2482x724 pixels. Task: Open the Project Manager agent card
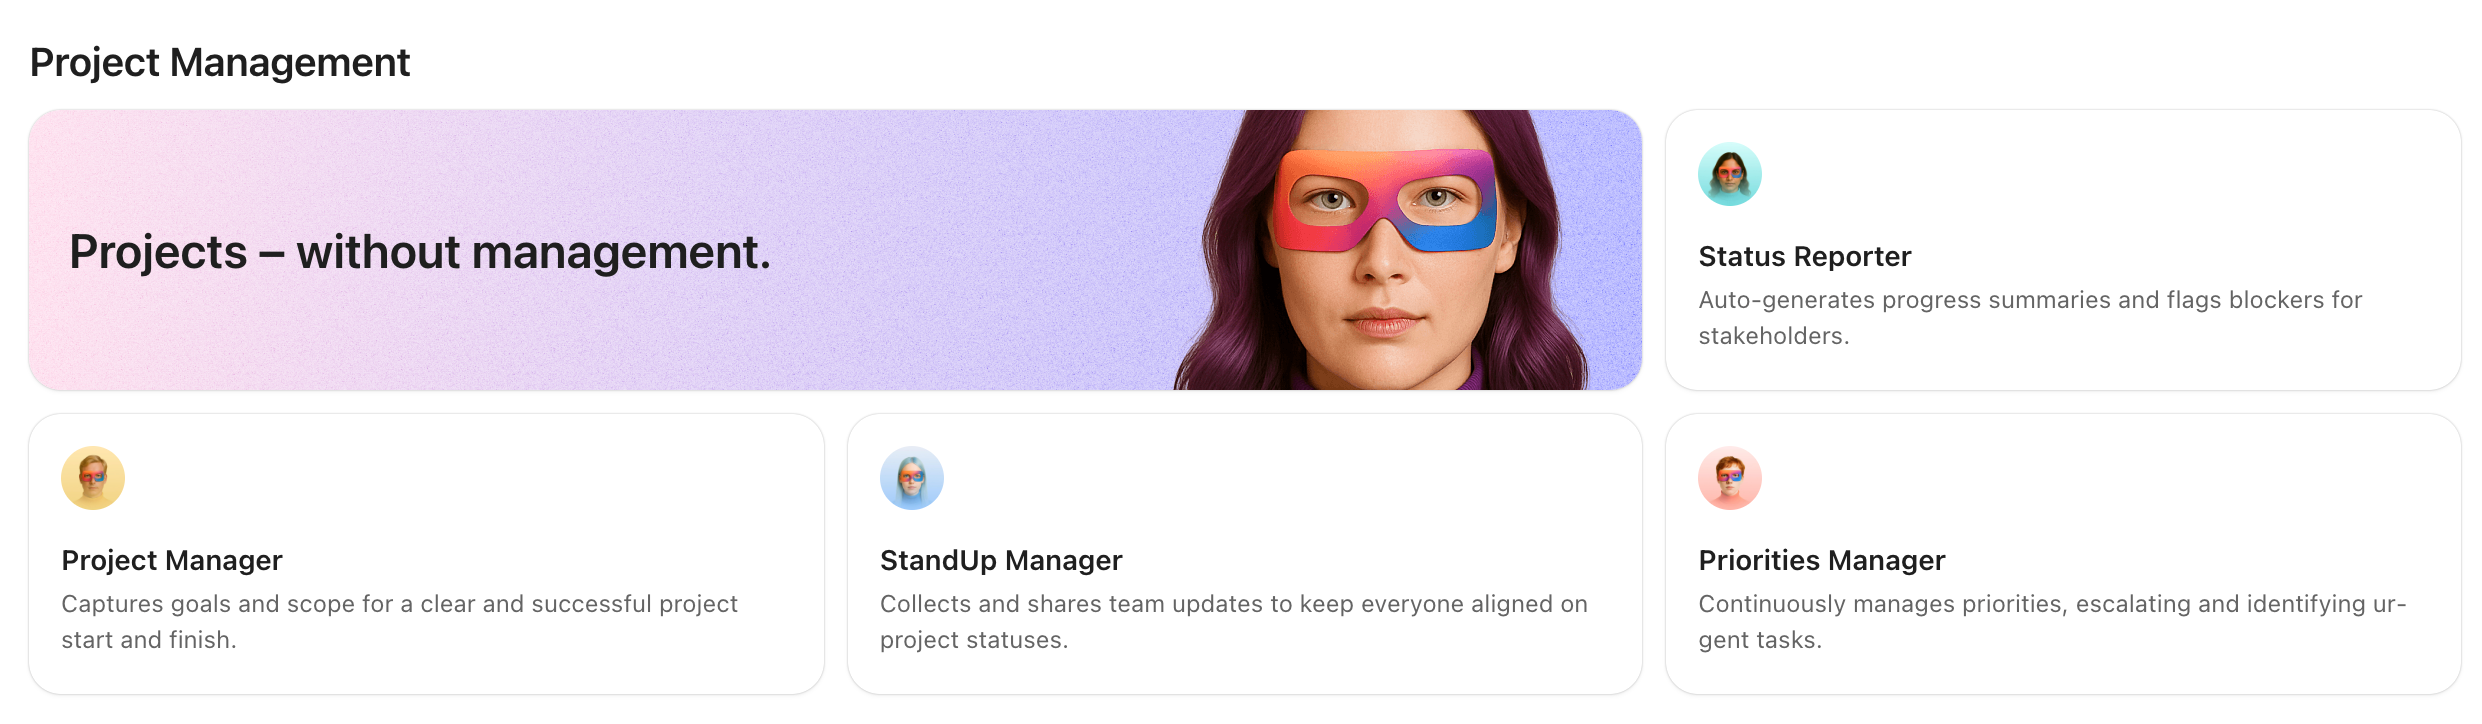pyautogui.click(x=425, y=555)
